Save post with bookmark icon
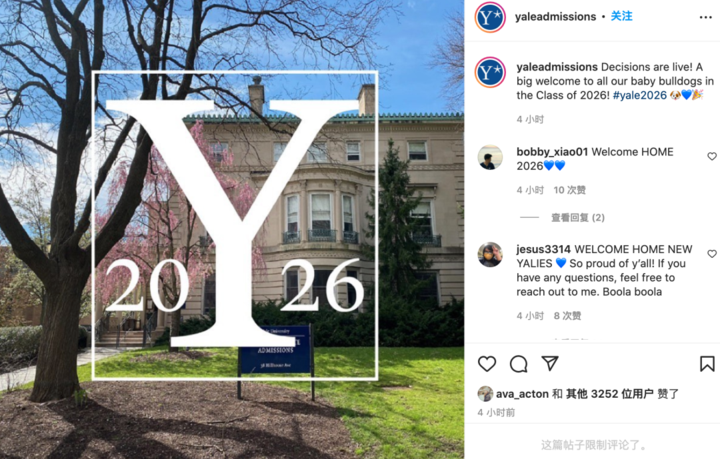 click(x=707, y=364)
